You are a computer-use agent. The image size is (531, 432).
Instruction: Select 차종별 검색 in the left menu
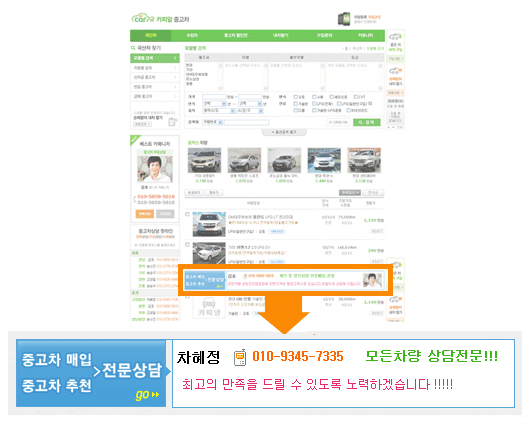[x=155, y=68]
